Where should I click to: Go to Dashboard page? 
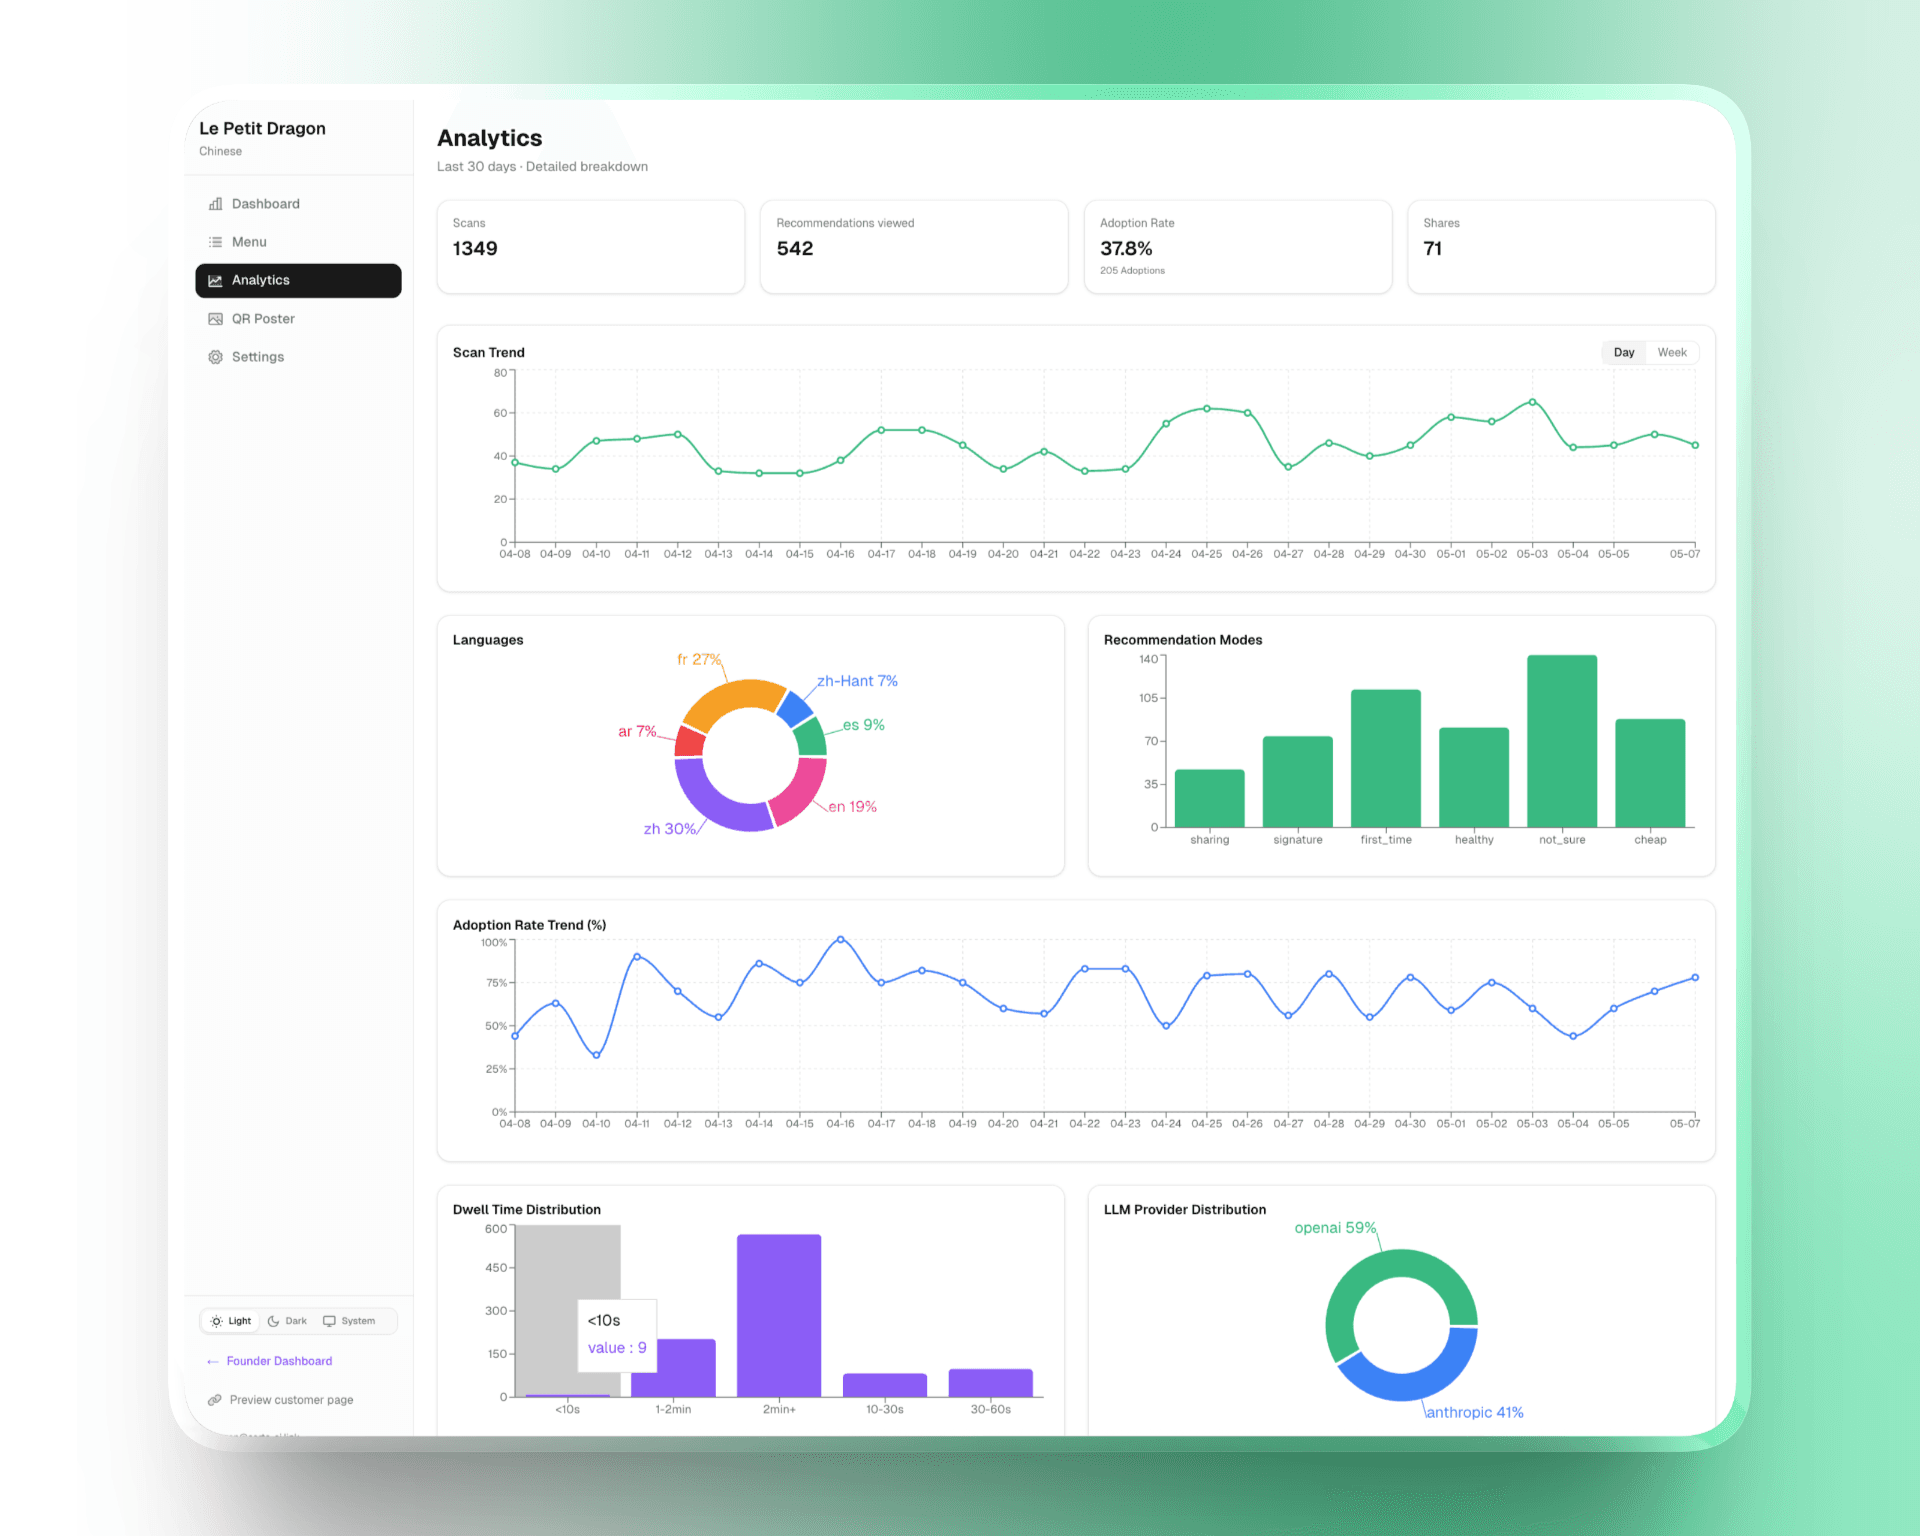[298, 204]
